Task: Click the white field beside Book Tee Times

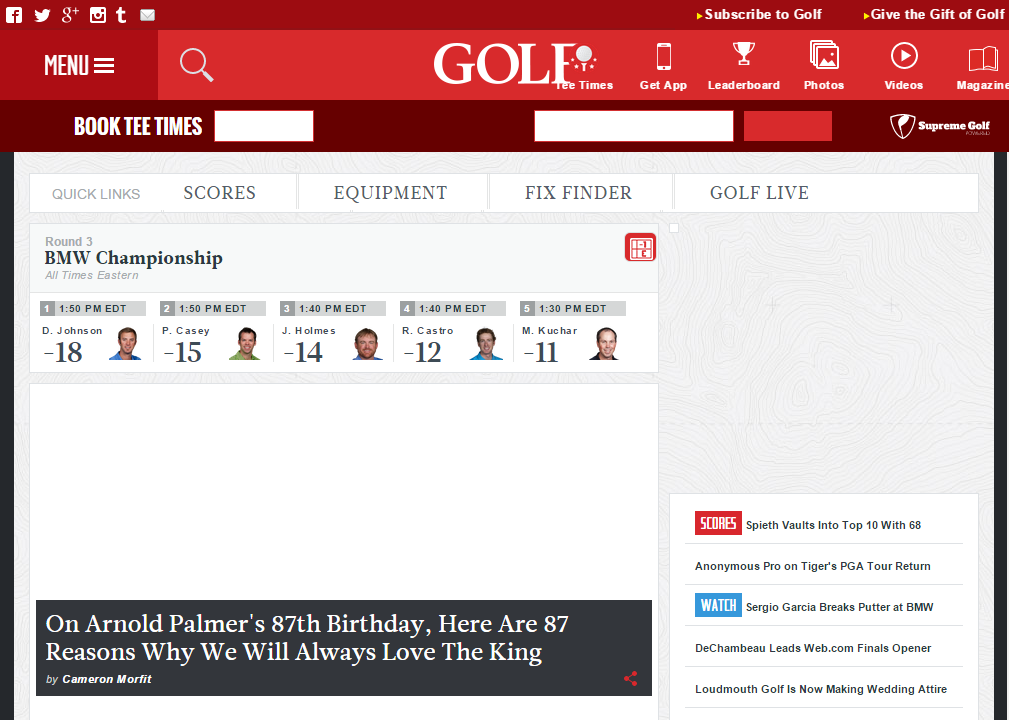Action: 264,125
